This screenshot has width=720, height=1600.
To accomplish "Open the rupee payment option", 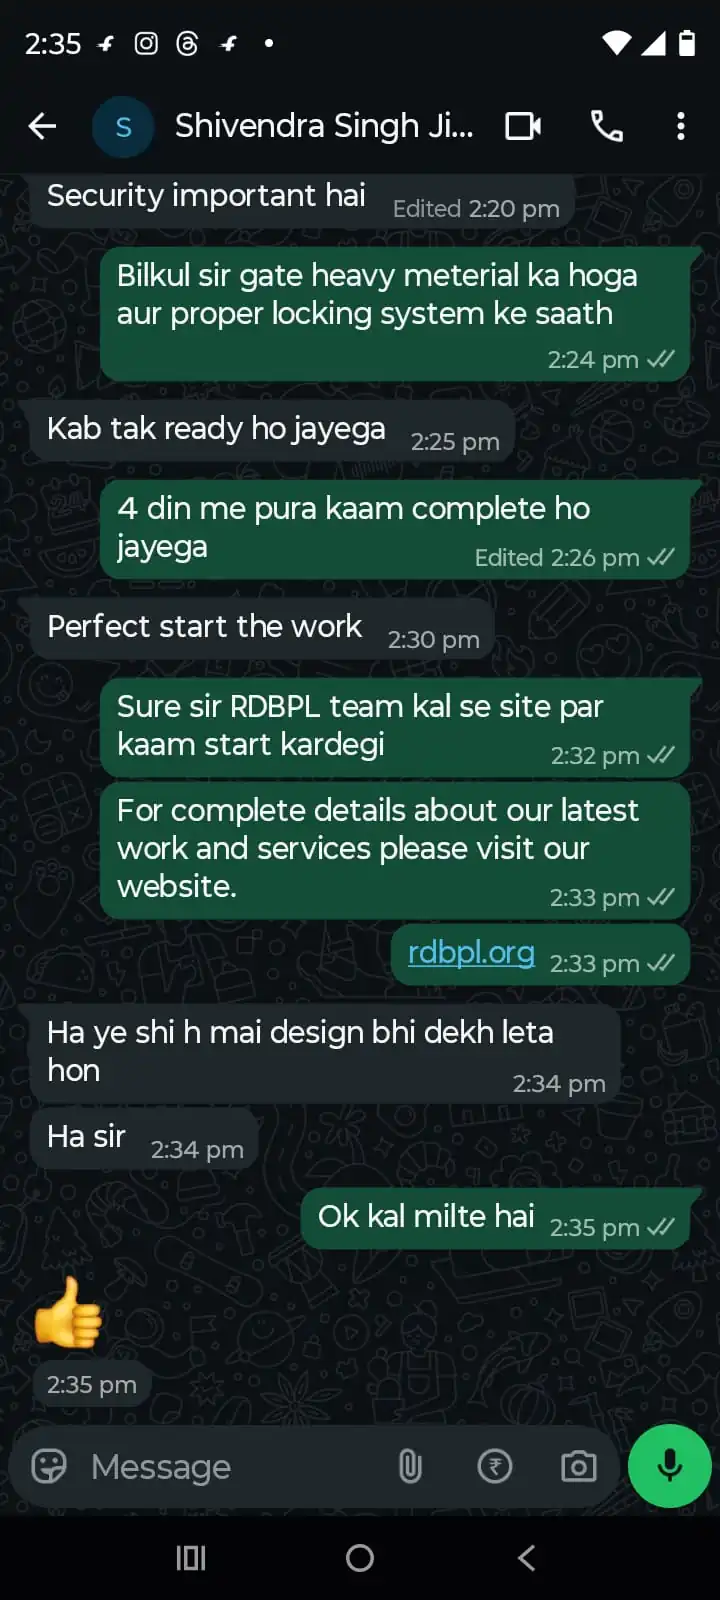I will 495,1466.
